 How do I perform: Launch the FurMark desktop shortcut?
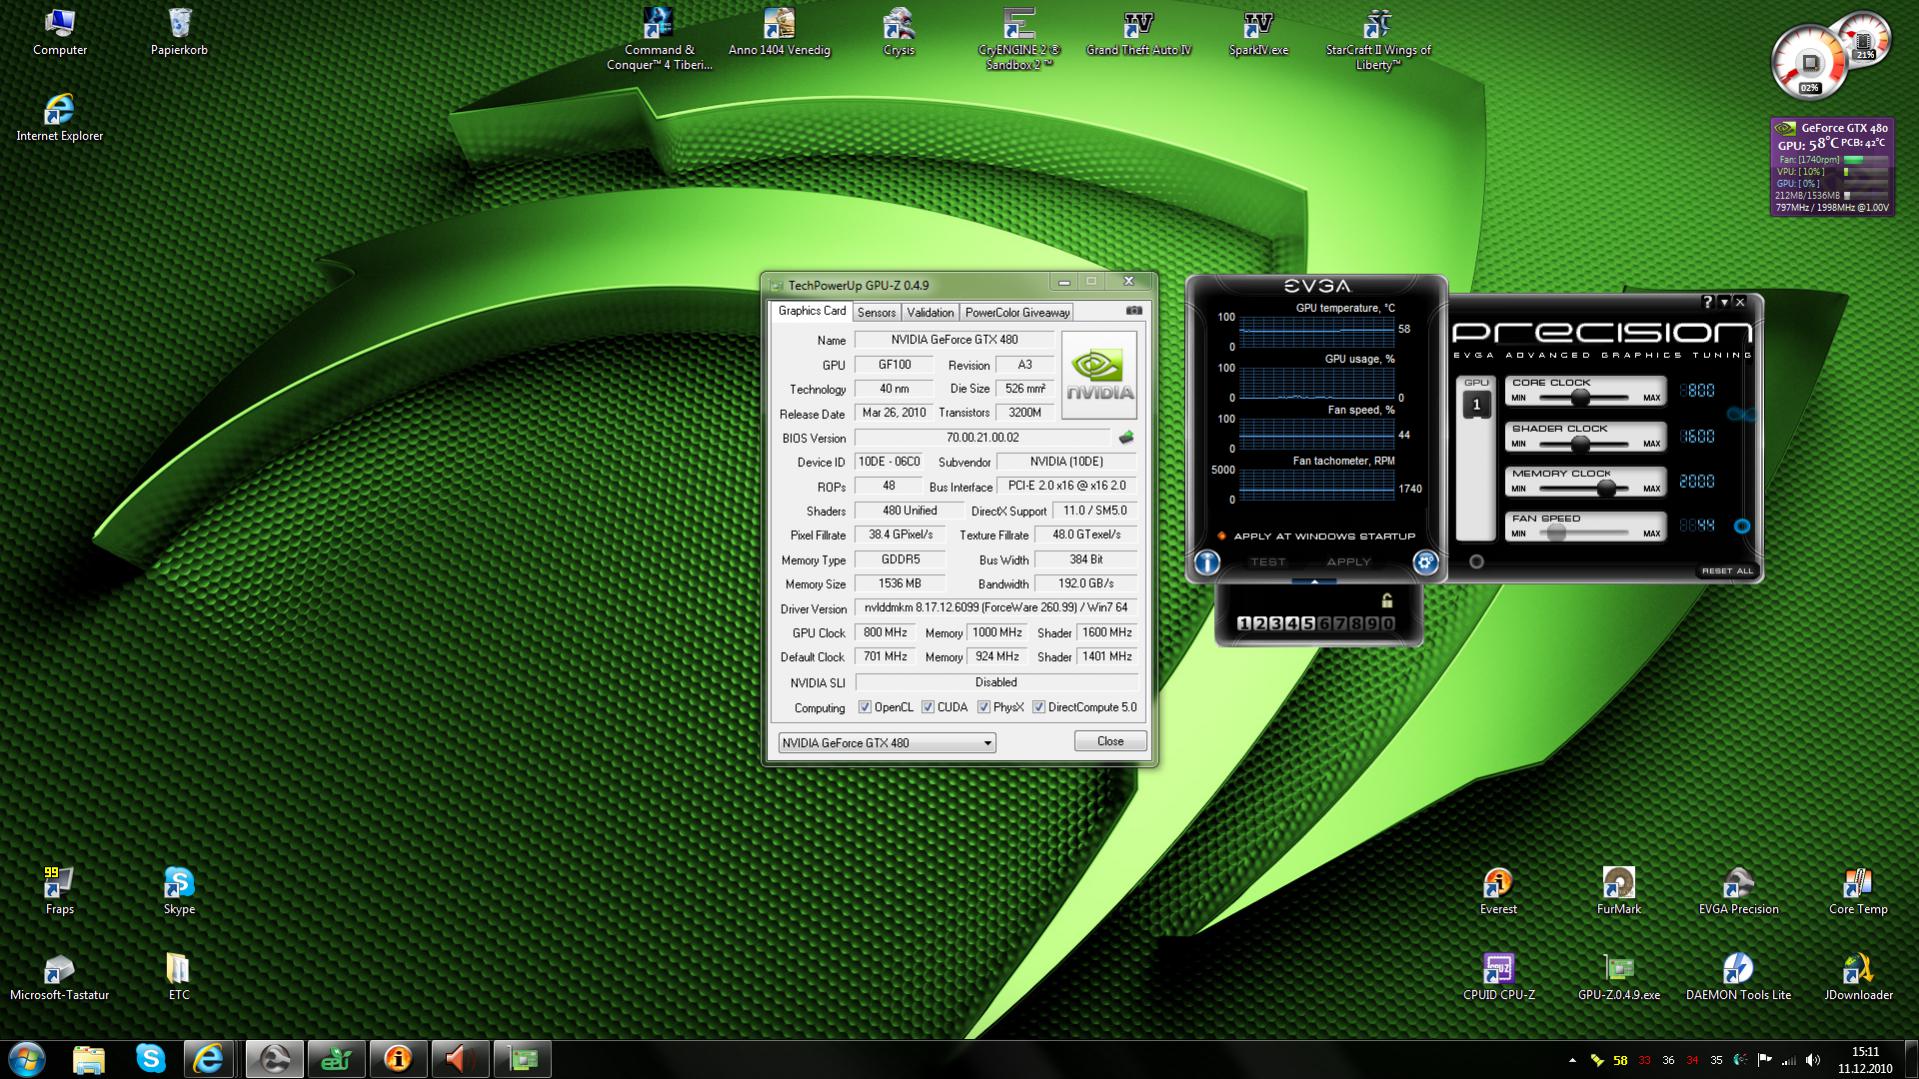coord(1618,891)
